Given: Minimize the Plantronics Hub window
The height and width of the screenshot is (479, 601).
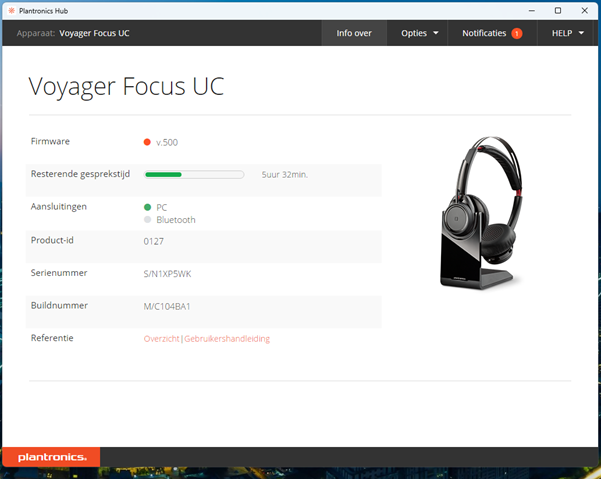Looking at the screenshot, I should [x=532, y=11].
